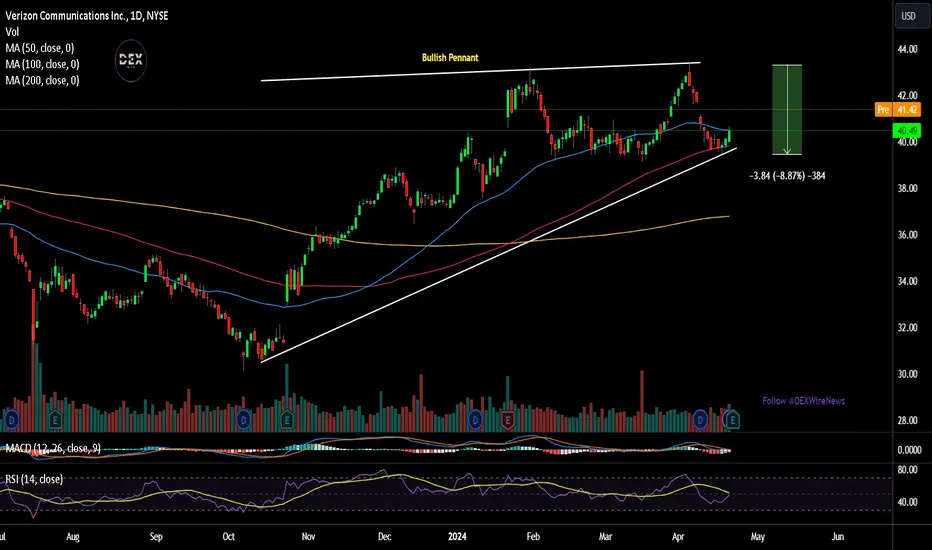Select the green price range measurement box
The width and height of the screenshot is (932, 550).
pyautogui.click(x=787, y=110)
